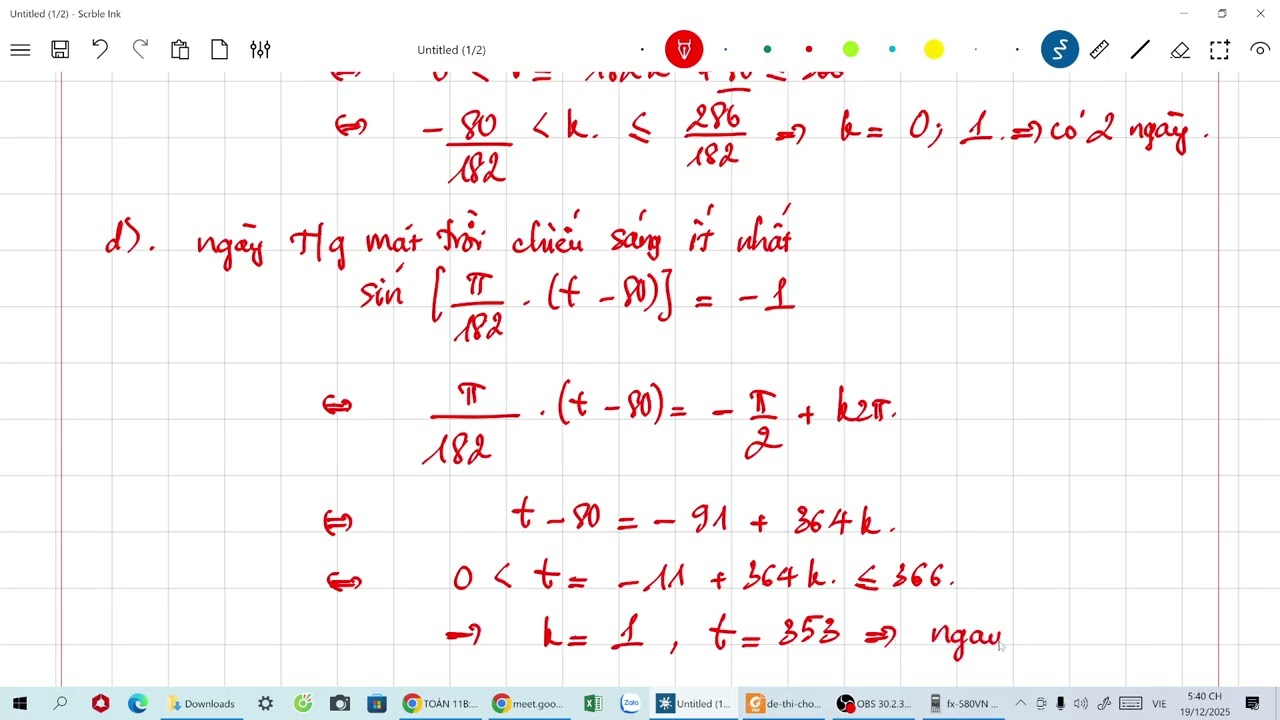This screenshot has width=1280, height=720.
Task: Toggle the ruler tool
Action: [1100, 49]
